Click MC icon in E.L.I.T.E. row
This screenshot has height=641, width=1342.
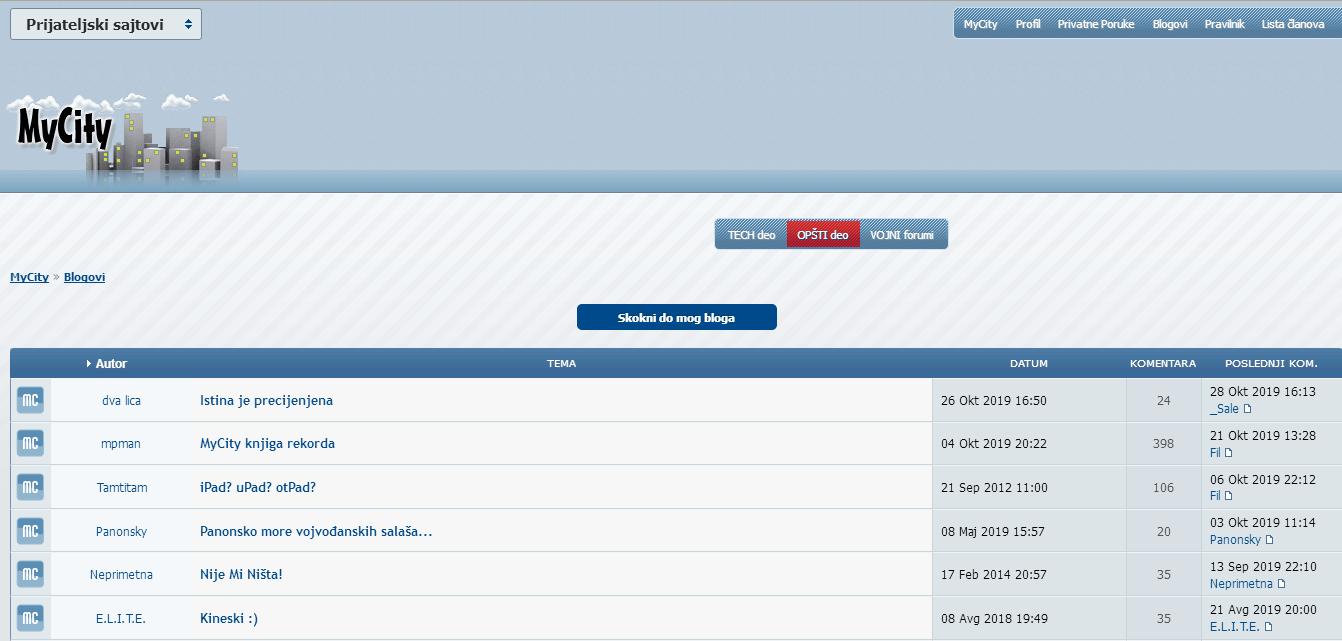(x=30, y=618)
